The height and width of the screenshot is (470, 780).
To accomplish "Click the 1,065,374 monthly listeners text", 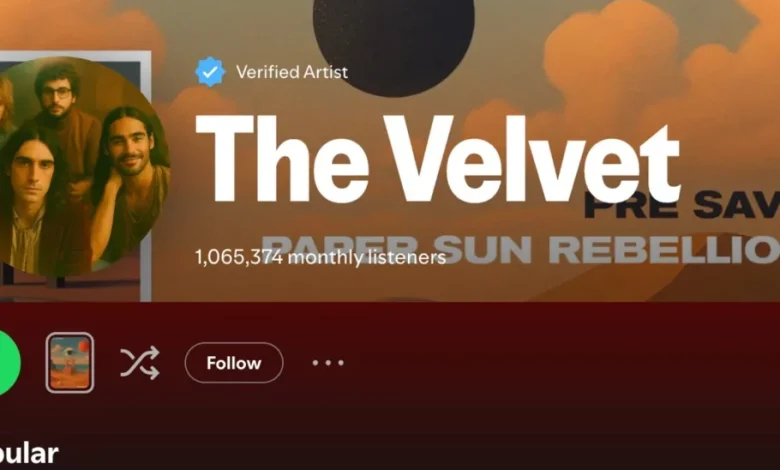I will point(320,257).
